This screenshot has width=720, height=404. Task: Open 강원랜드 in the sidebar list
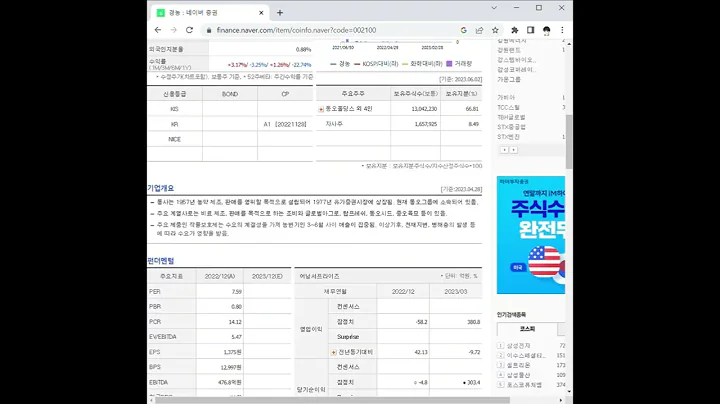[x=509, y=50]
